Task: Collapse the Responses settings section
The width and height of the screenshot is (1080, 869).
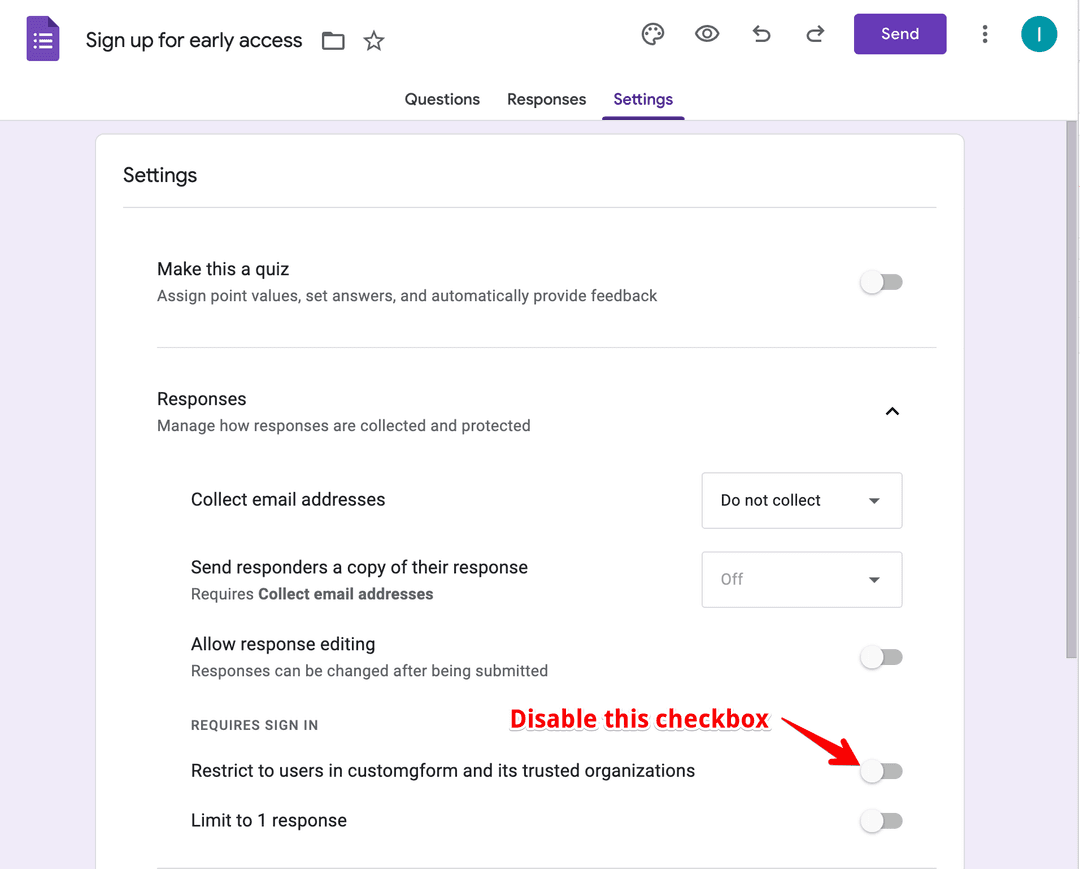Action: click(x=892, y=411)
